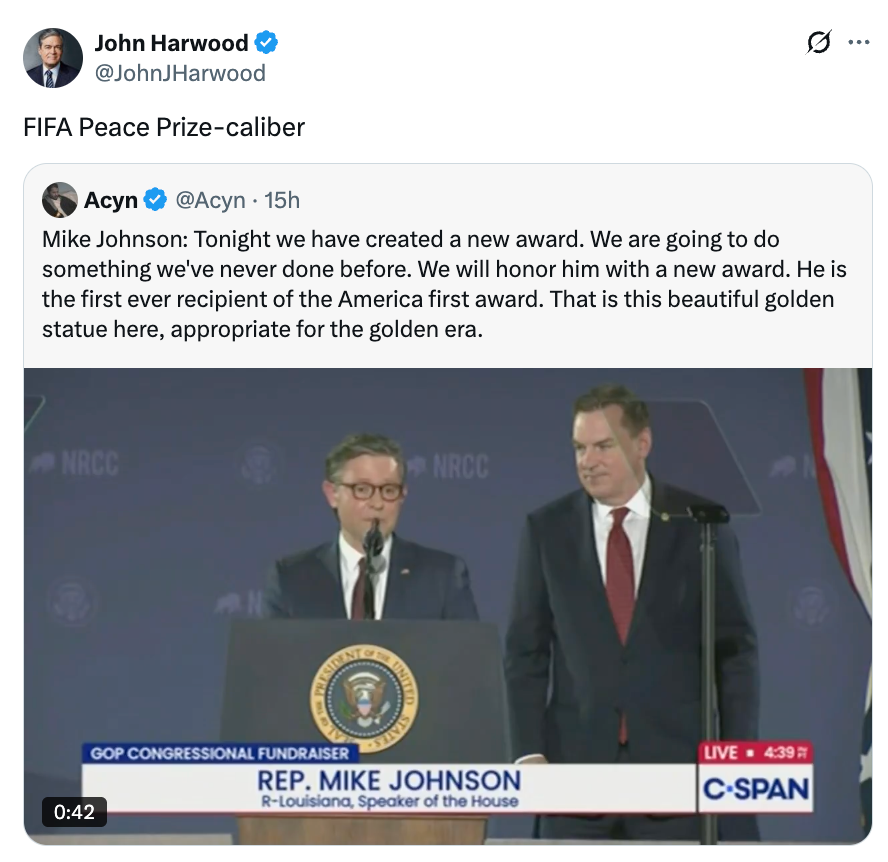Viewport: 888px width, 862px height.
Task: Open the 15h timestamp link
Action: coord(282,200)
